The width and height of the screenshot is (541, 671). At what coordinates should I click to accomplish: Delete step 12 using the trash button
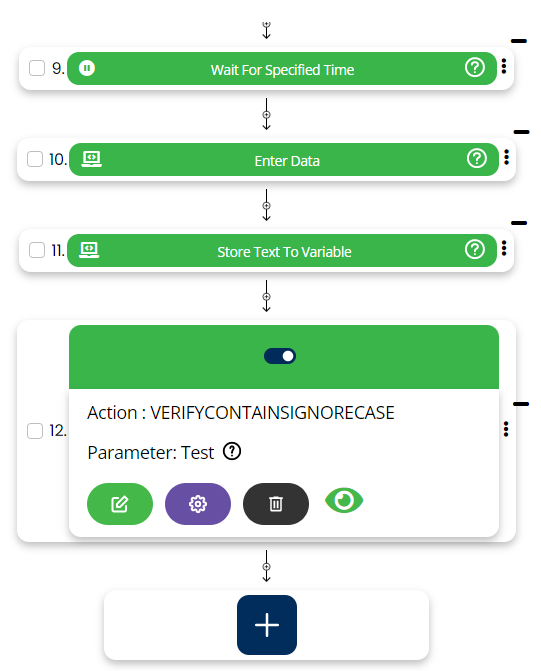click(x=276, y=504)
